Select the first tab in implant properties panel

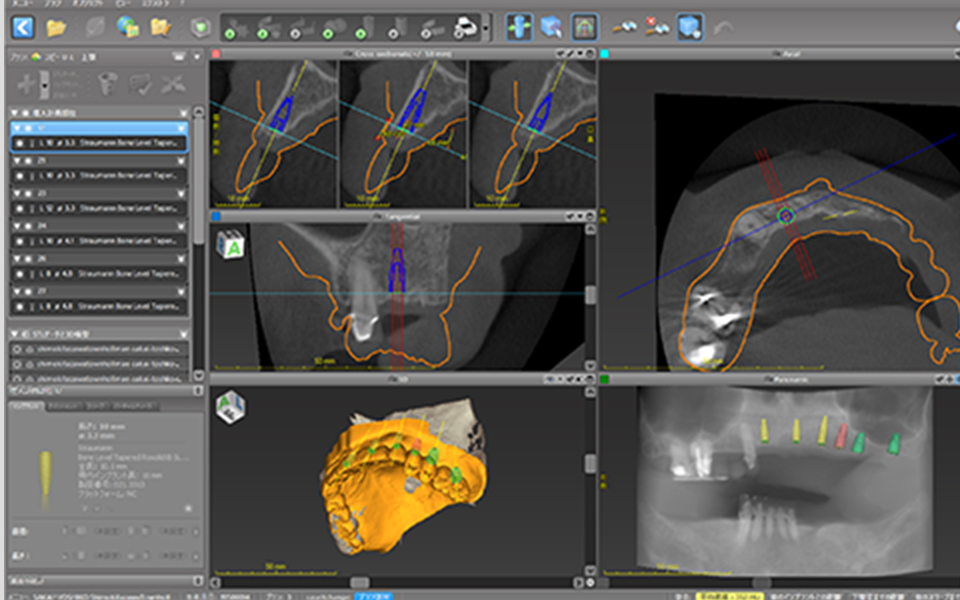(26, 408)
